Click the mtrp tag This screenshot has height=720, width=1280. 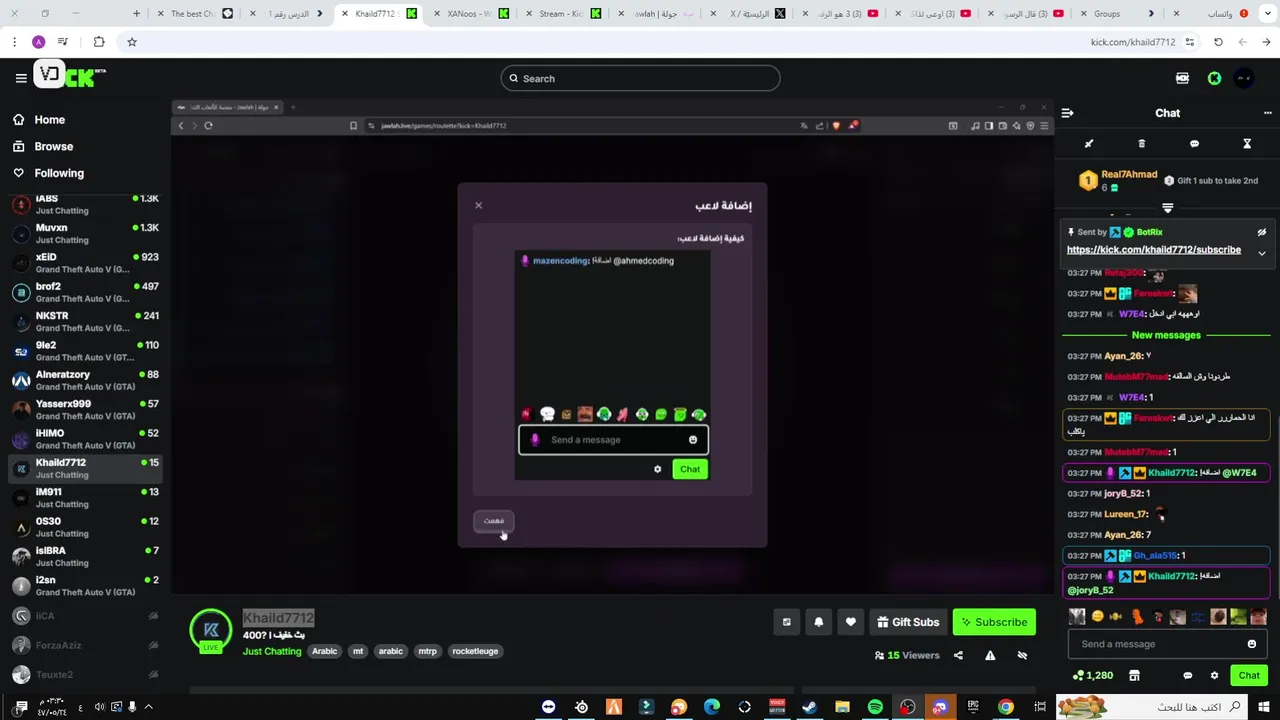(427, 651)
